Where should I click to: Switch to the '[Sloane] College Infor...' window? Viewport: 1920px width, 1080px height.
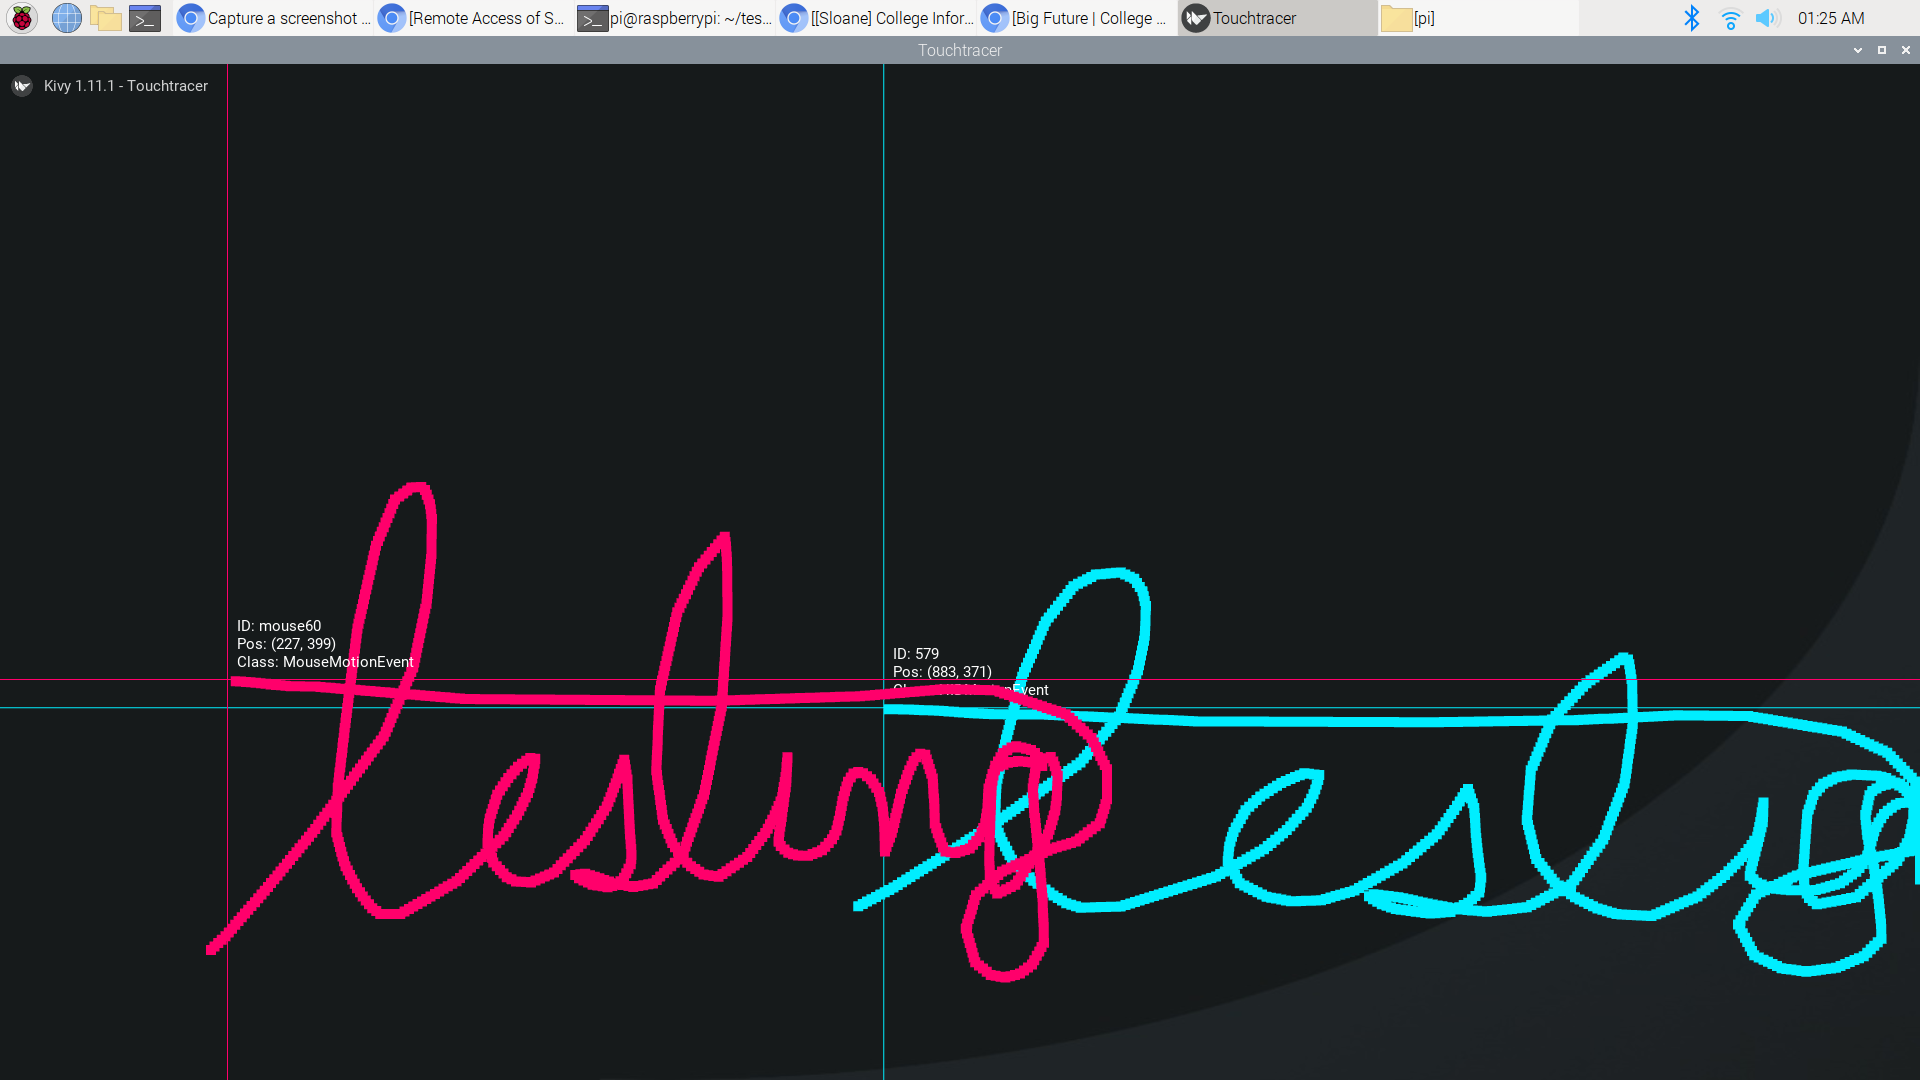pos(875,17)
